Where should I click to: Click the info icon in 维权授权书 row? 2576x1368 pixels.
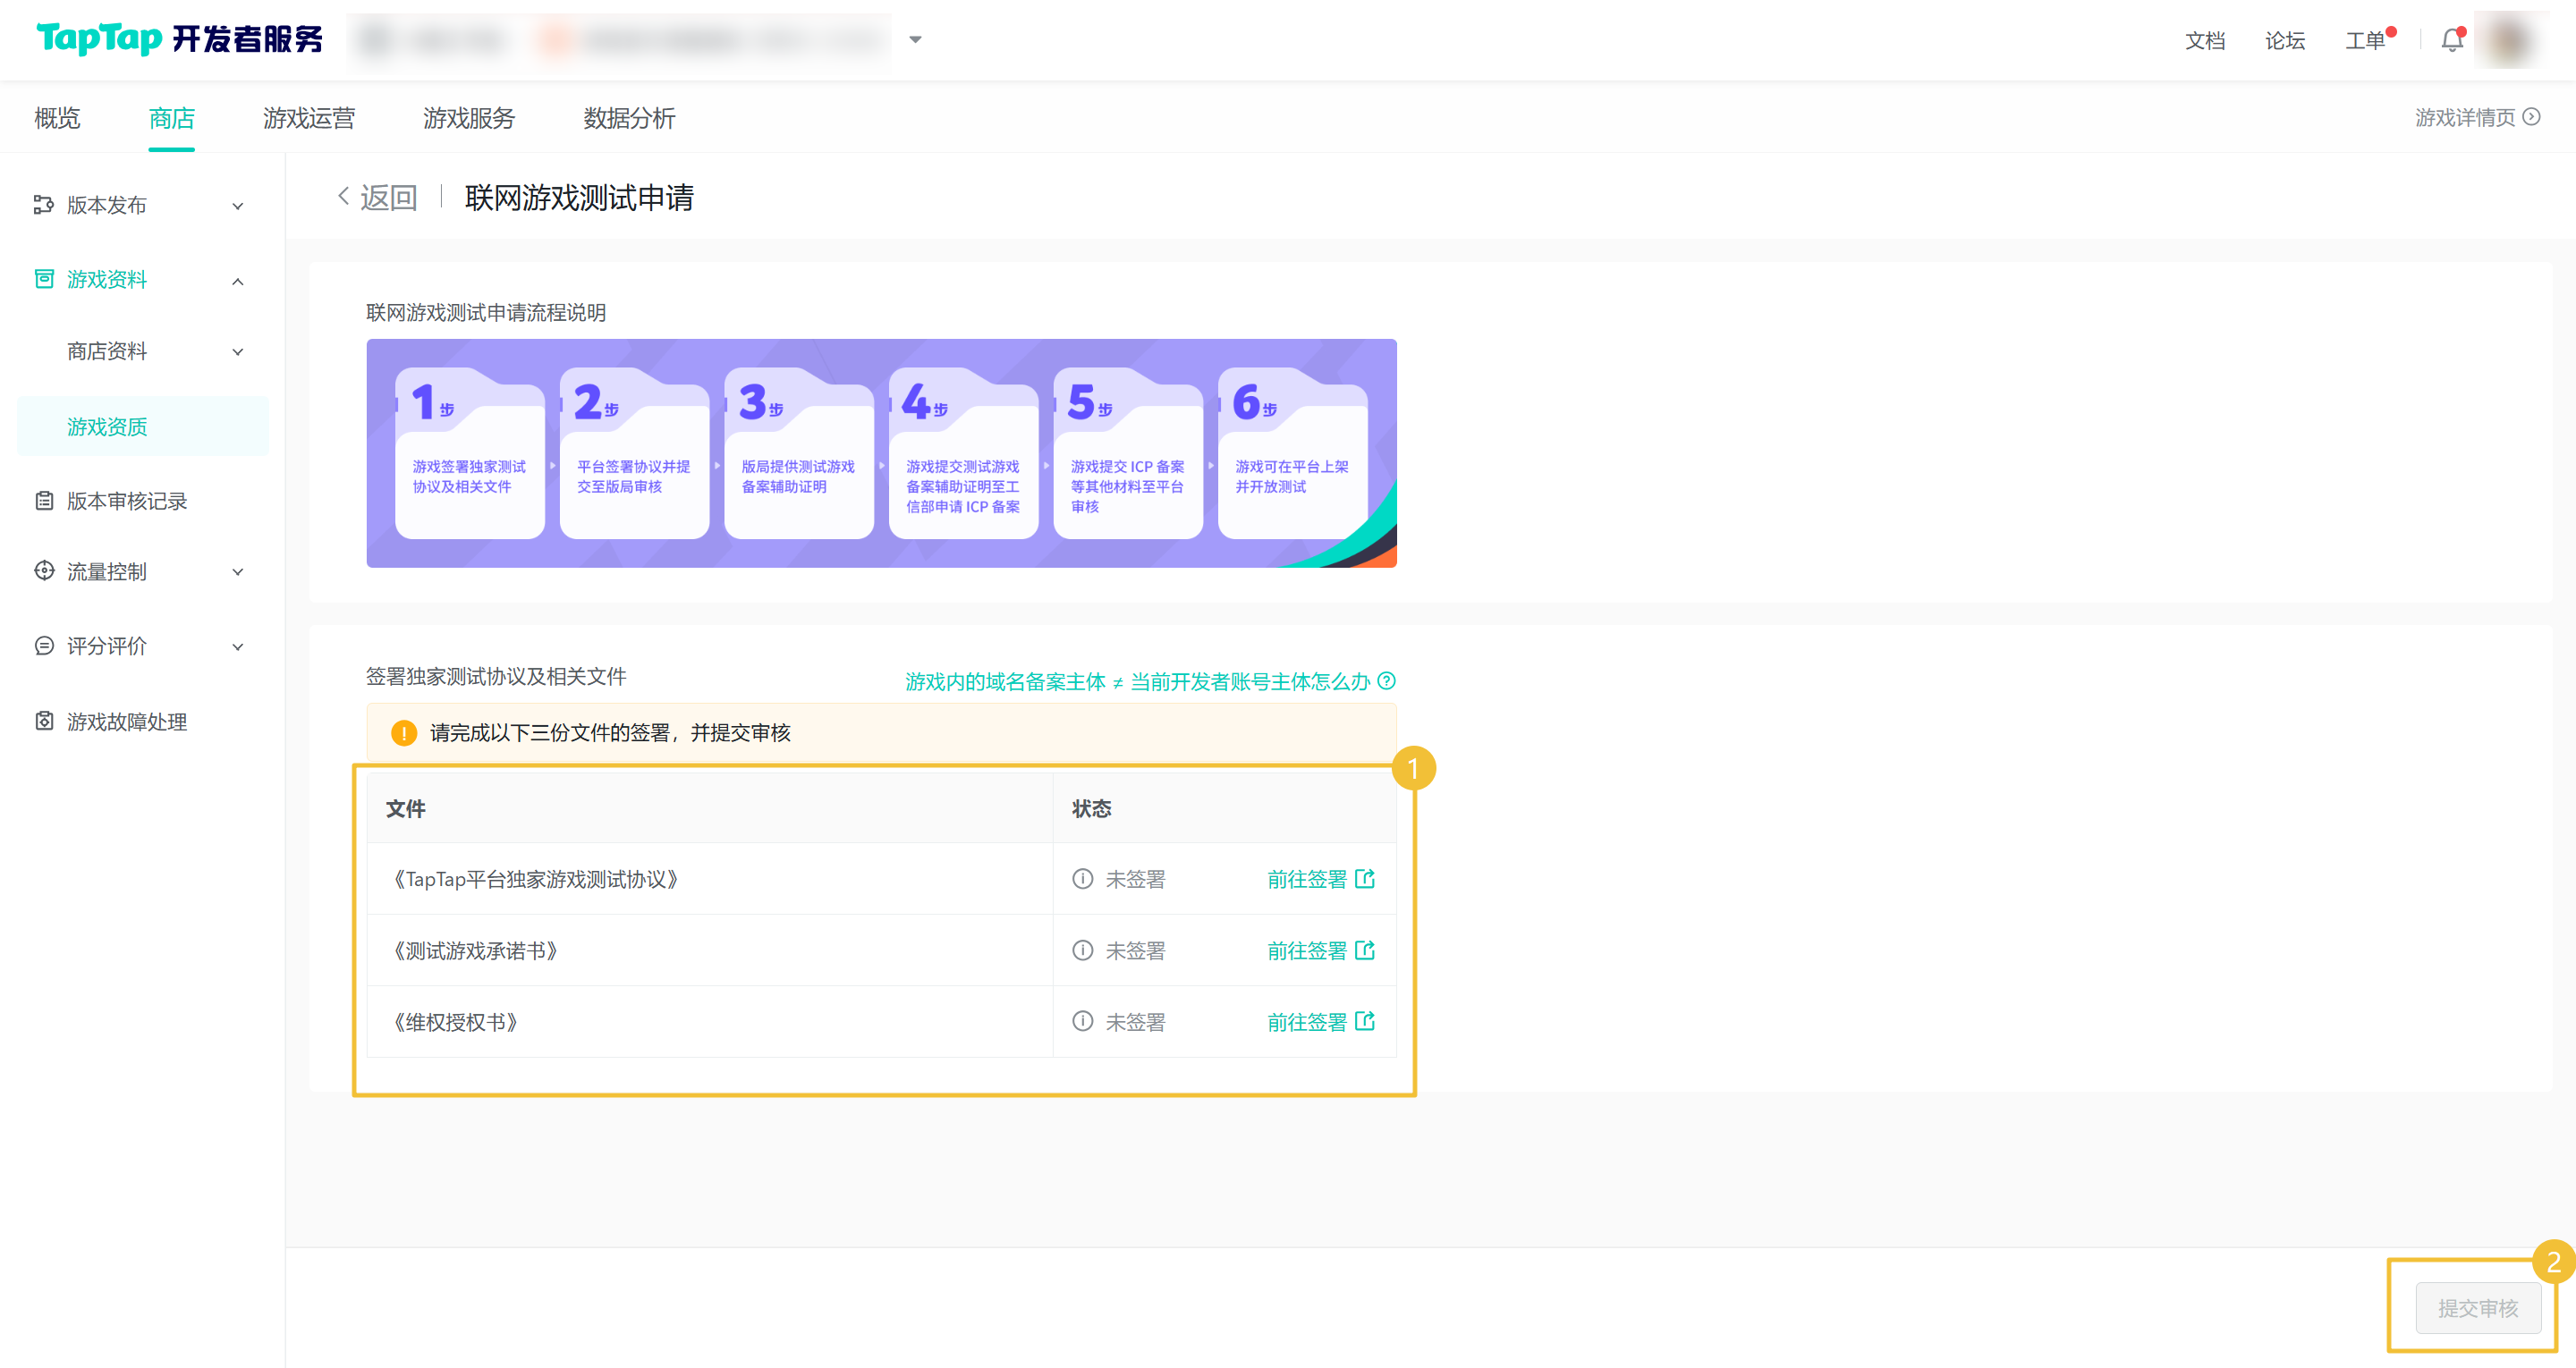[x=1083, y=1021]
